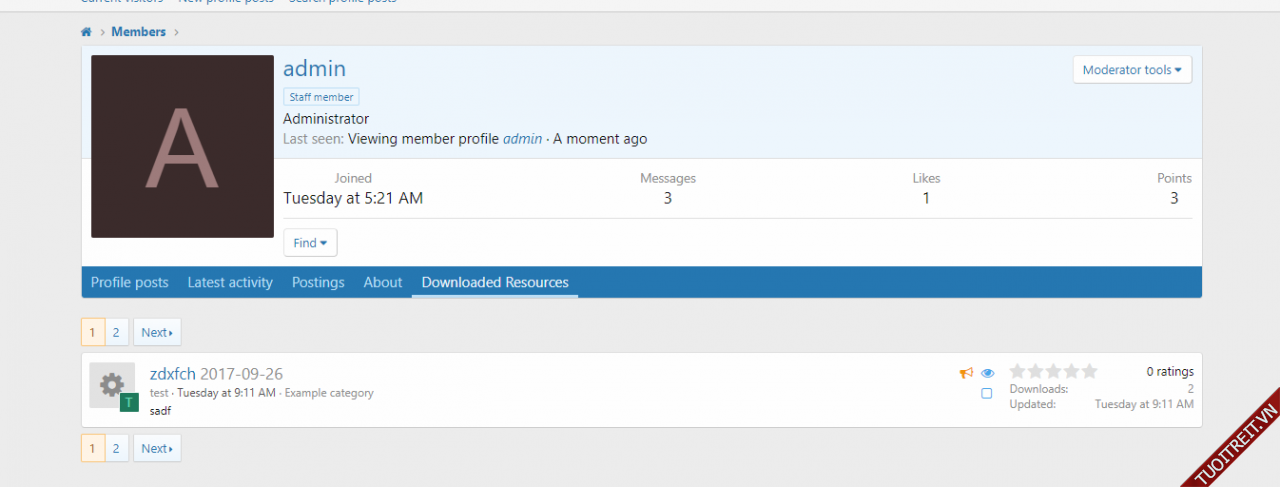1280x487 pixels.
Task: Click the orange megaphone icon on resource
Action: click(x=966, y=373)
